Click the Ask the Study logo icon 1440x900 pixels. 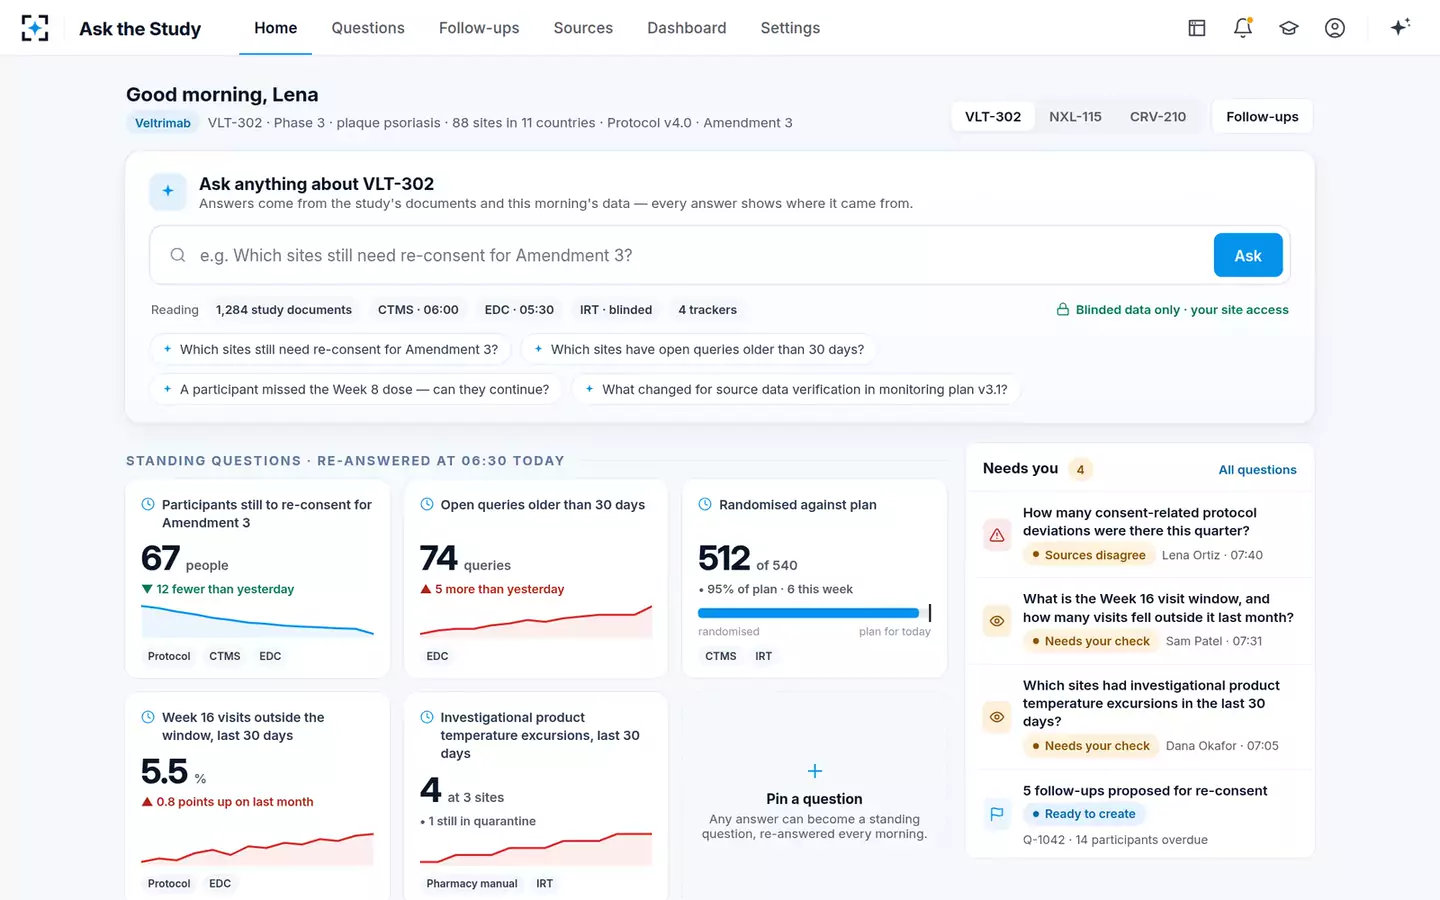tap(35, 28)
